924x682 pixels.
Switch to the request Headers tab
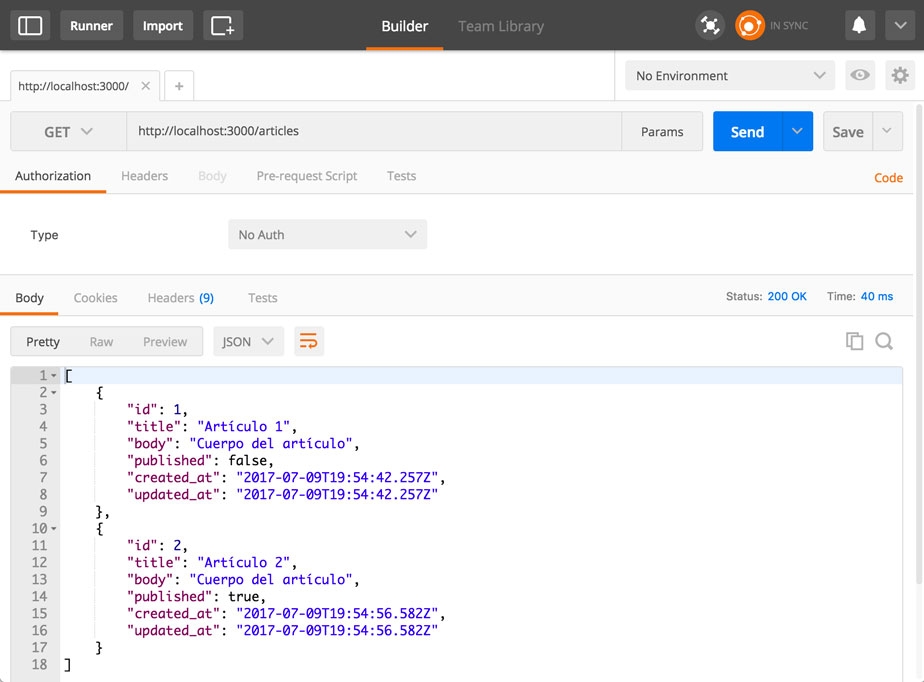[144, 176]
